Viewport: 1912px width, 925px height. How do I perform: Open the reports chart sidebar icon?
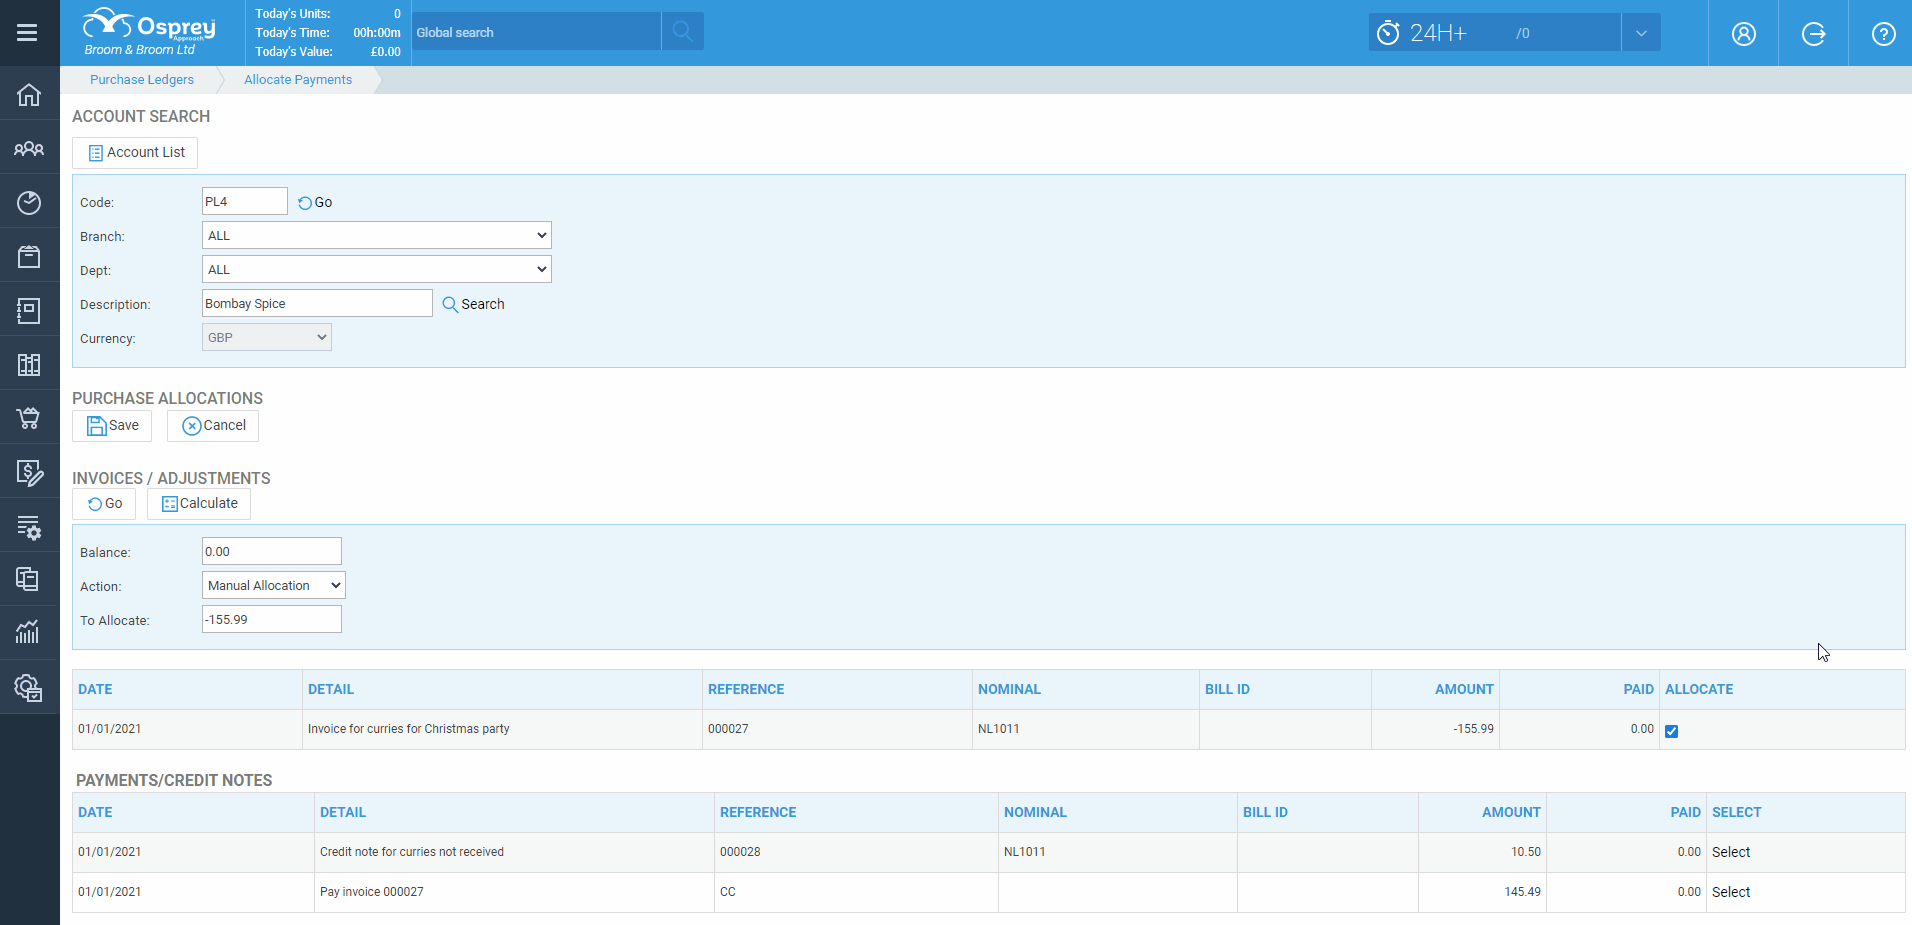(29, 632)
